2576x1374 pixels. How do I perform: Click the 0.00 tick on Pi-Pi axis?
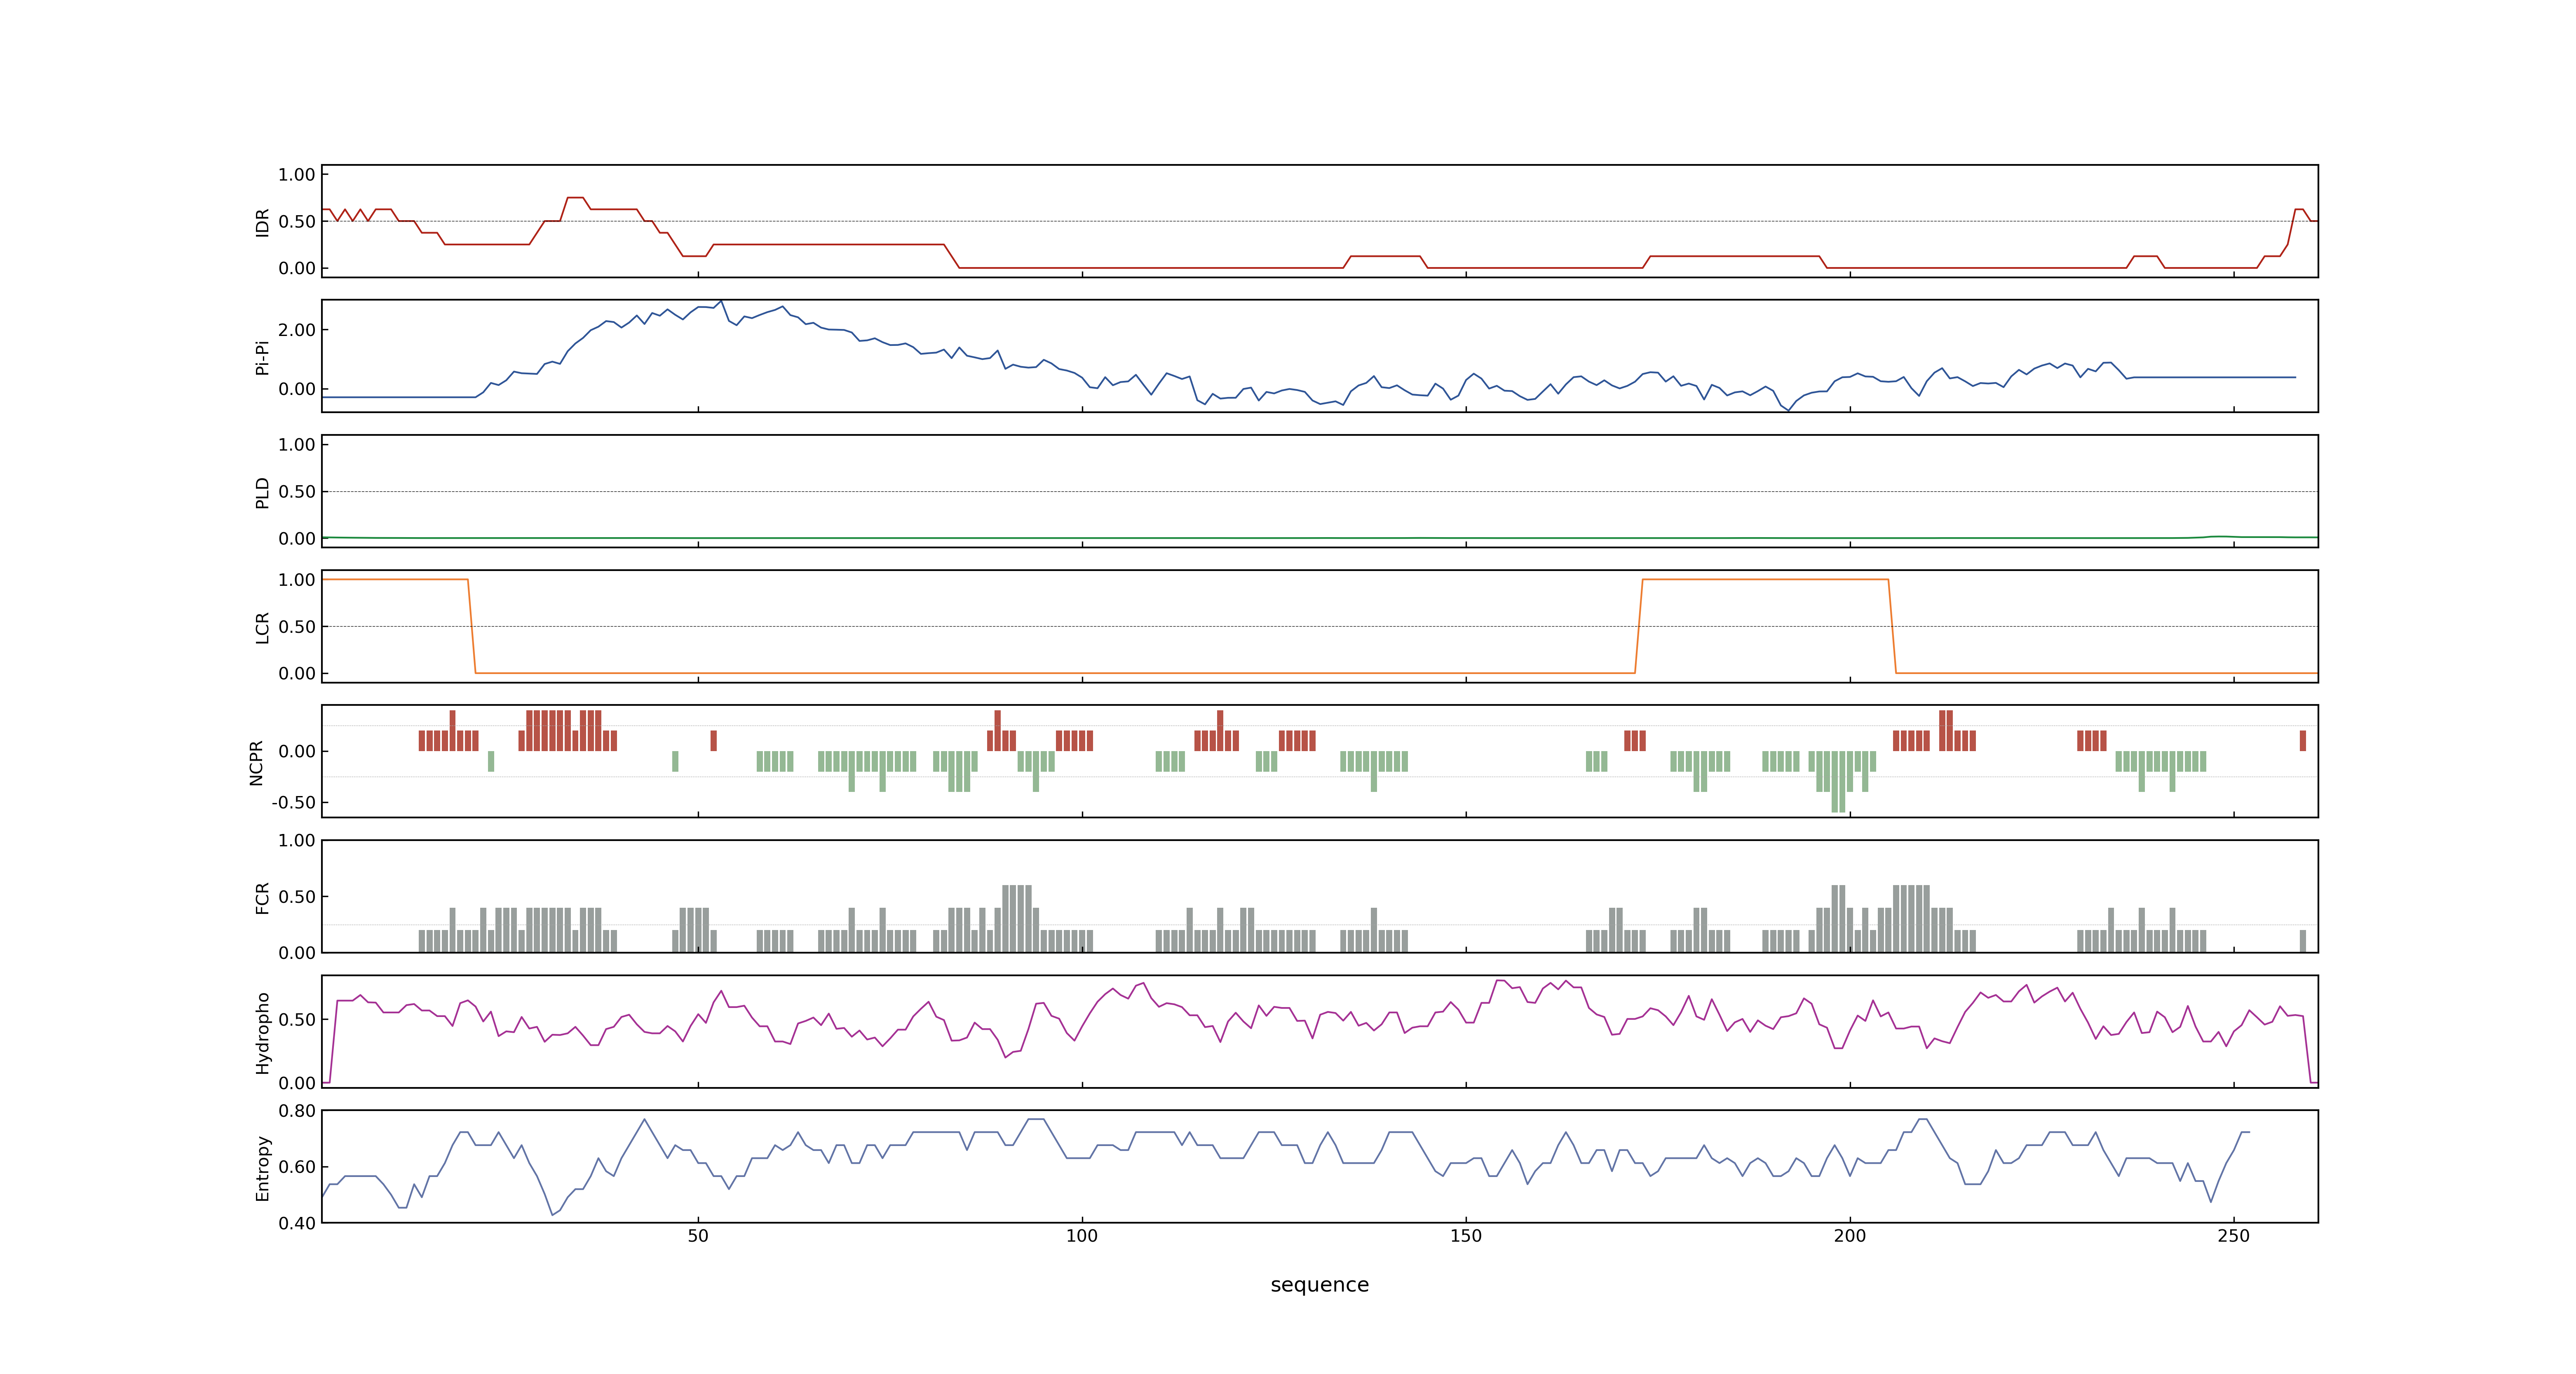tap(297, 389)
